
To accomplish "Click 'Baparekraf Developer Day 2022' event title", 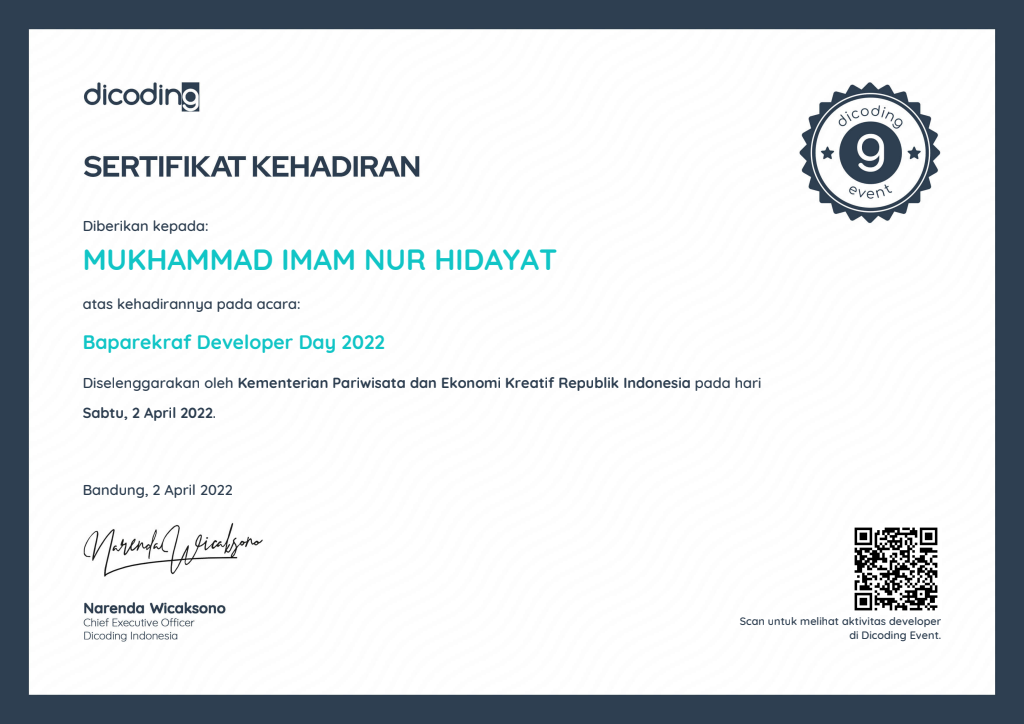I will tap(234, 342).
